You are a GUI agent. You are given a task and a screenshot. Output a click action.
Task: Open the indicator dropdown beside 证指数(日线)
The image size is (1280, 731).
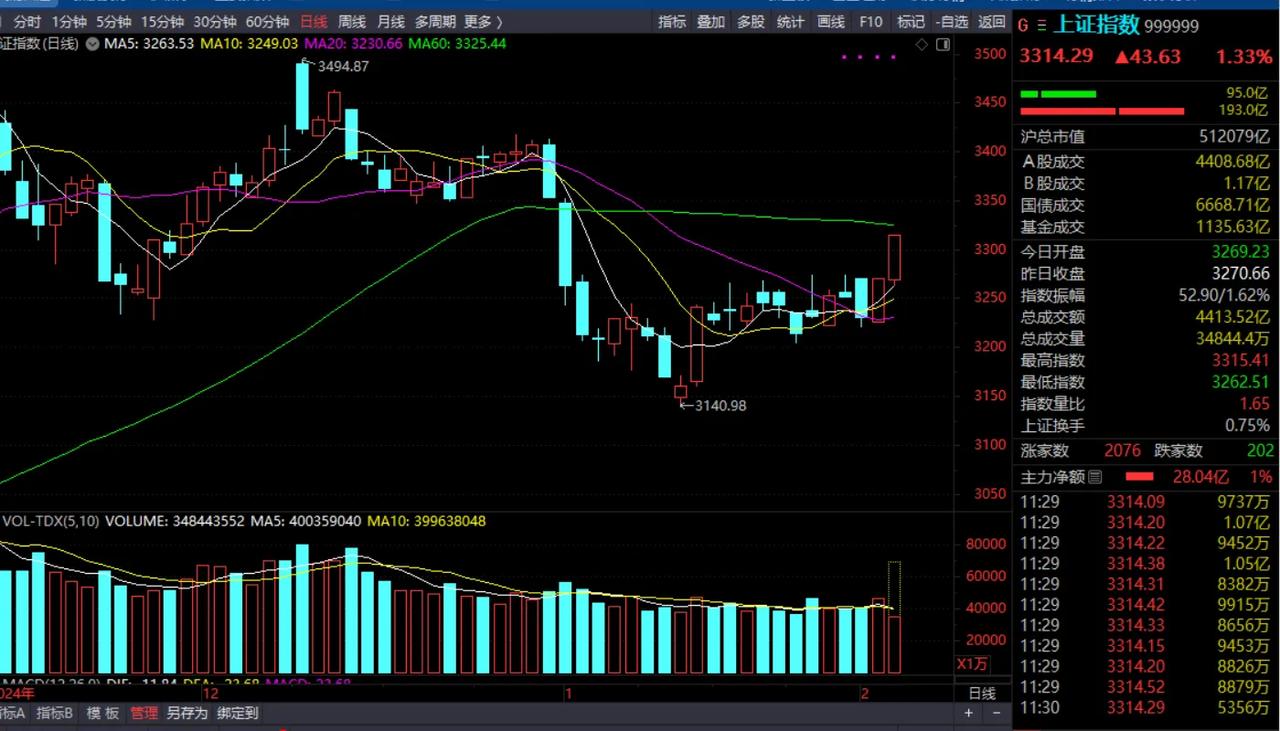pos(93,43)
